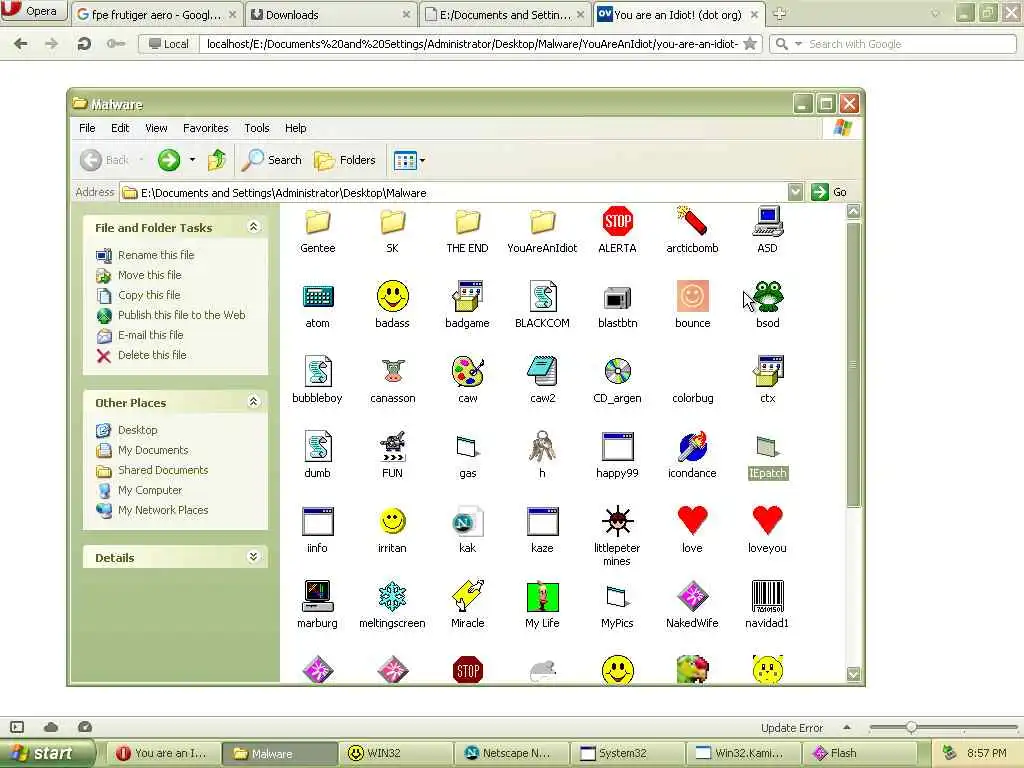The image size is (1024, 768).
Task: Select the loveyou heart icon
Action: click(x=767, y=522)
